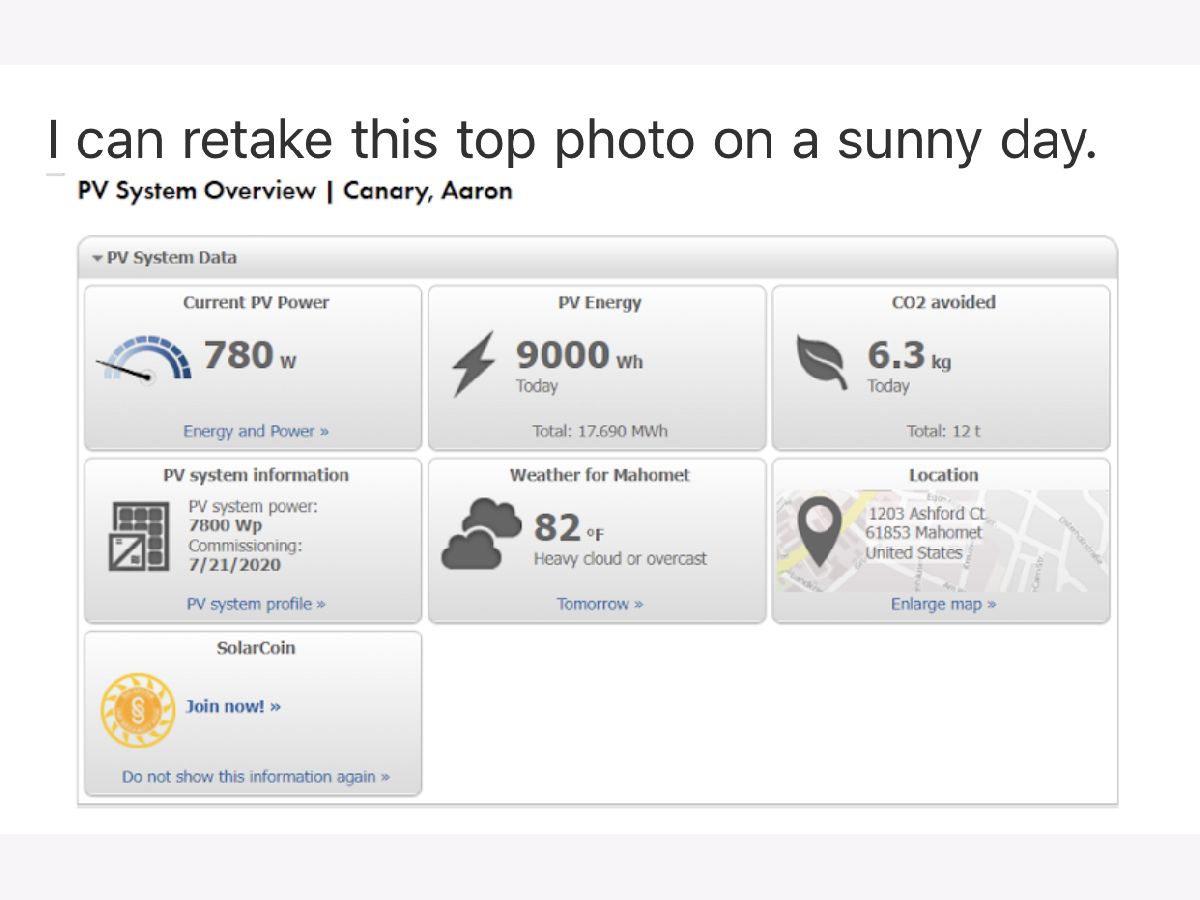Open the PV system profile link
The width and height of the screenshot is (1200, 900).
256,604
